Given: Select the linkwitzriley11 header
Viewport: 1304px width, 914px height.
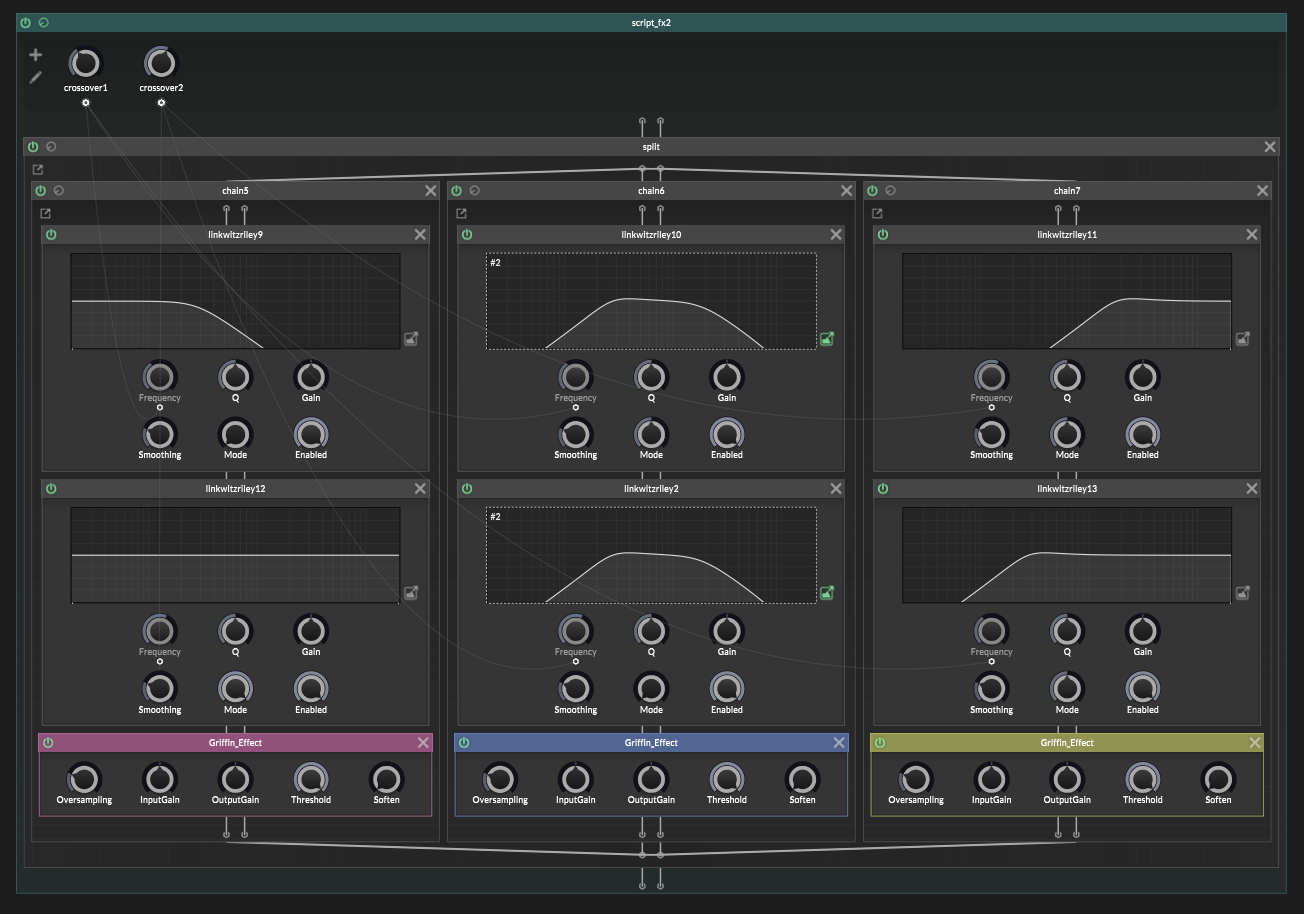Looking at the screenshot, I should [x=1067, y=234].
